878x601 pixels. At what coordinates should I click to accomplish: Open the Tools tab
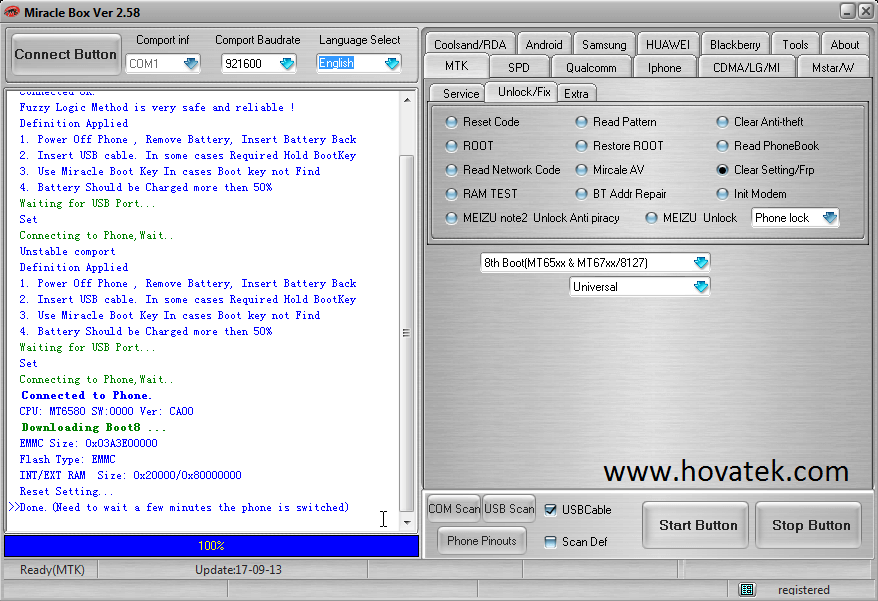click(795, 44)
